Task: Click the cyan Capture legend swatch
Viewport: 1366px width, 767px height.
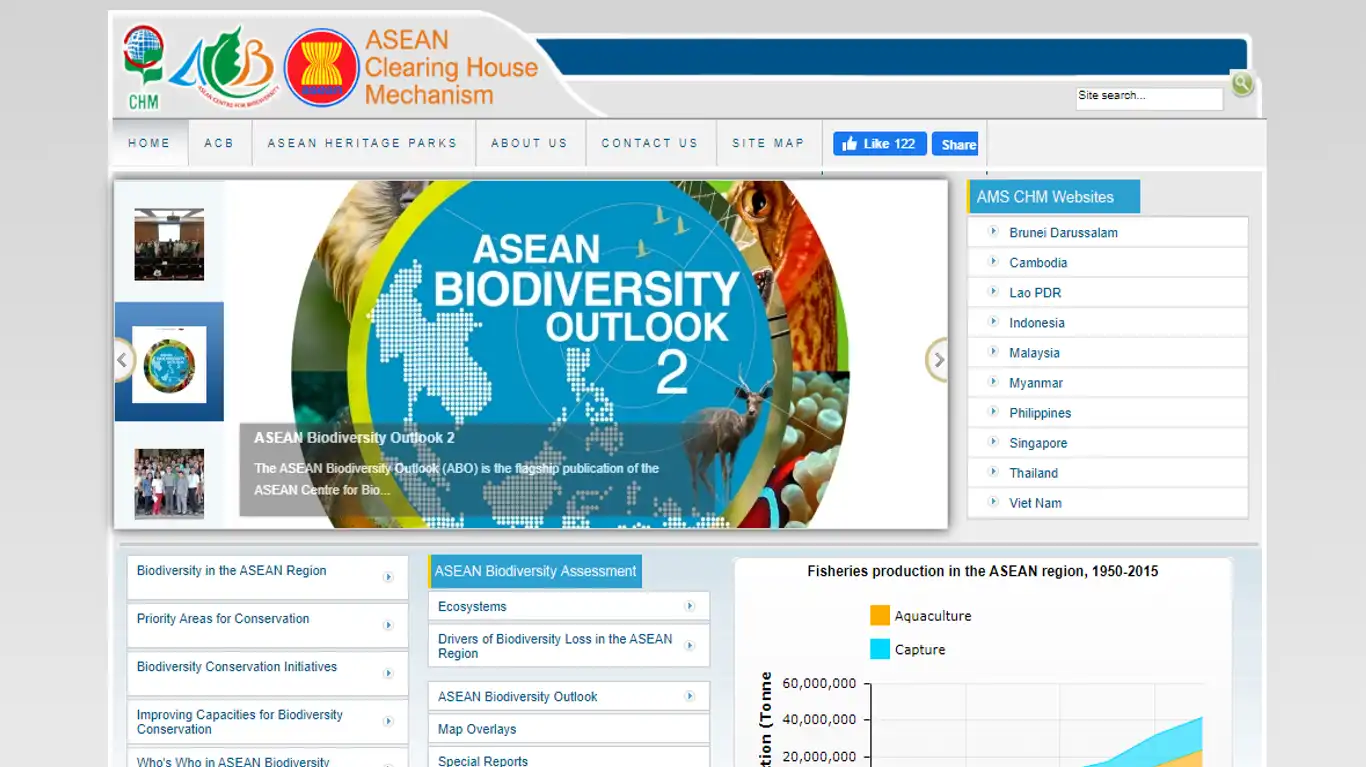Action: (x=880, y=649)
